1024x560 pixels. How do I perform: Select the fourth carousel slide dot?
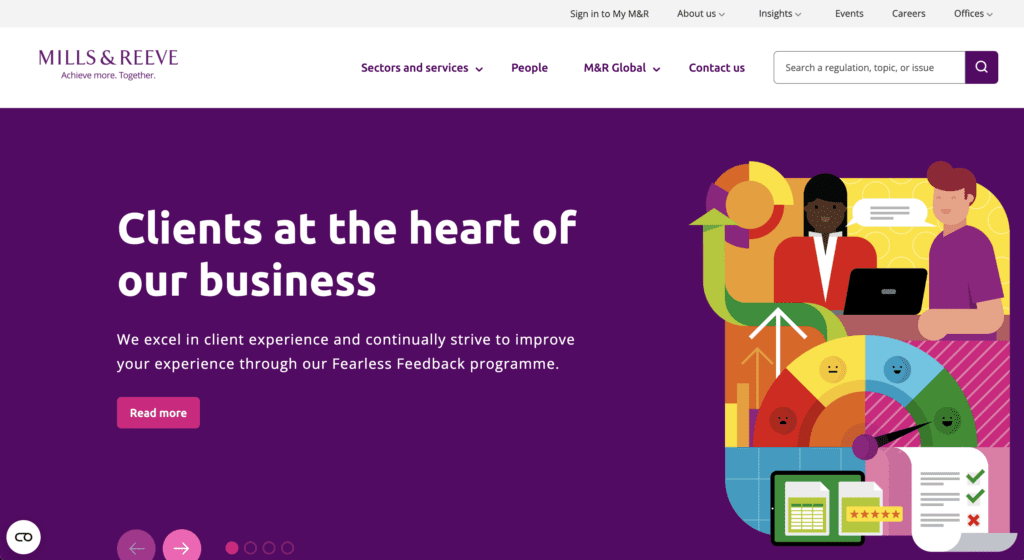[287, 548]
